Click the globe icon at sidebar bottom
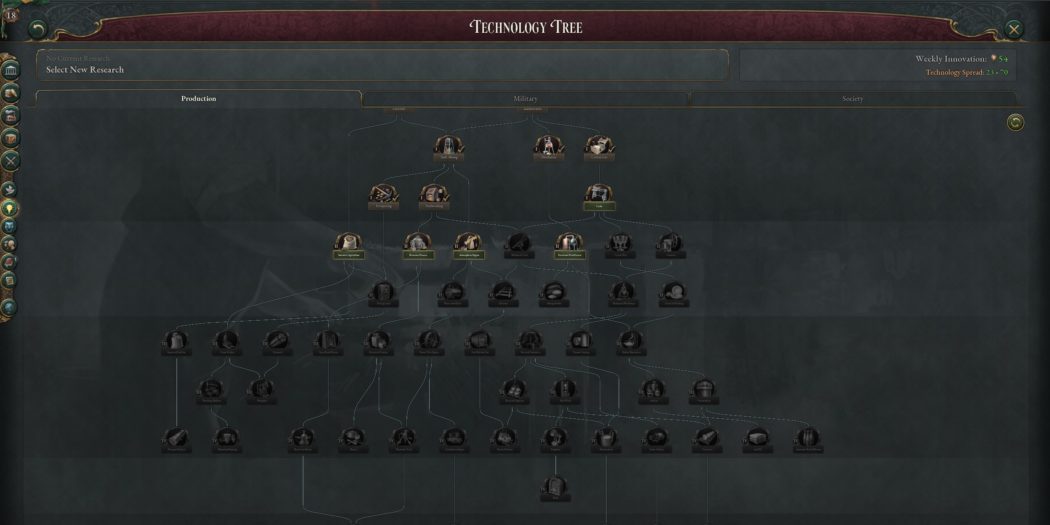Image resolution: width=1050 pixels, height=525 pixels. tap(9, 307)
